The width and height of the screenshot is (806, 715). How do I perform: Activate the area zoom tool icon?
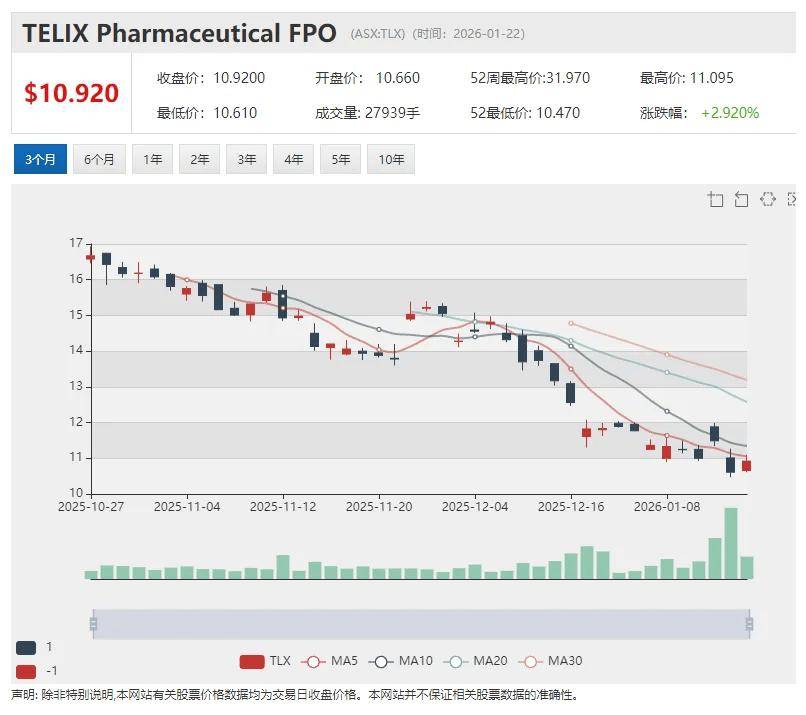(716, 199)
